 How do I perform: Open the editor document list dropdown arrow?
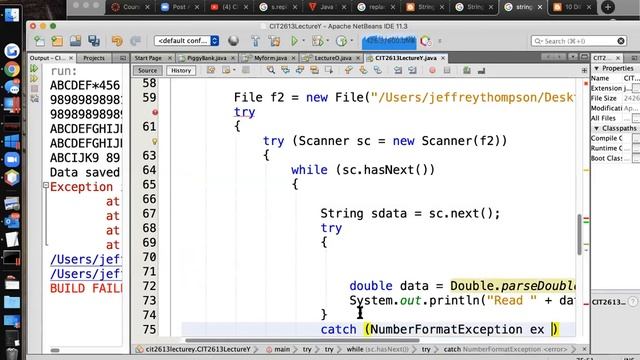573,57
